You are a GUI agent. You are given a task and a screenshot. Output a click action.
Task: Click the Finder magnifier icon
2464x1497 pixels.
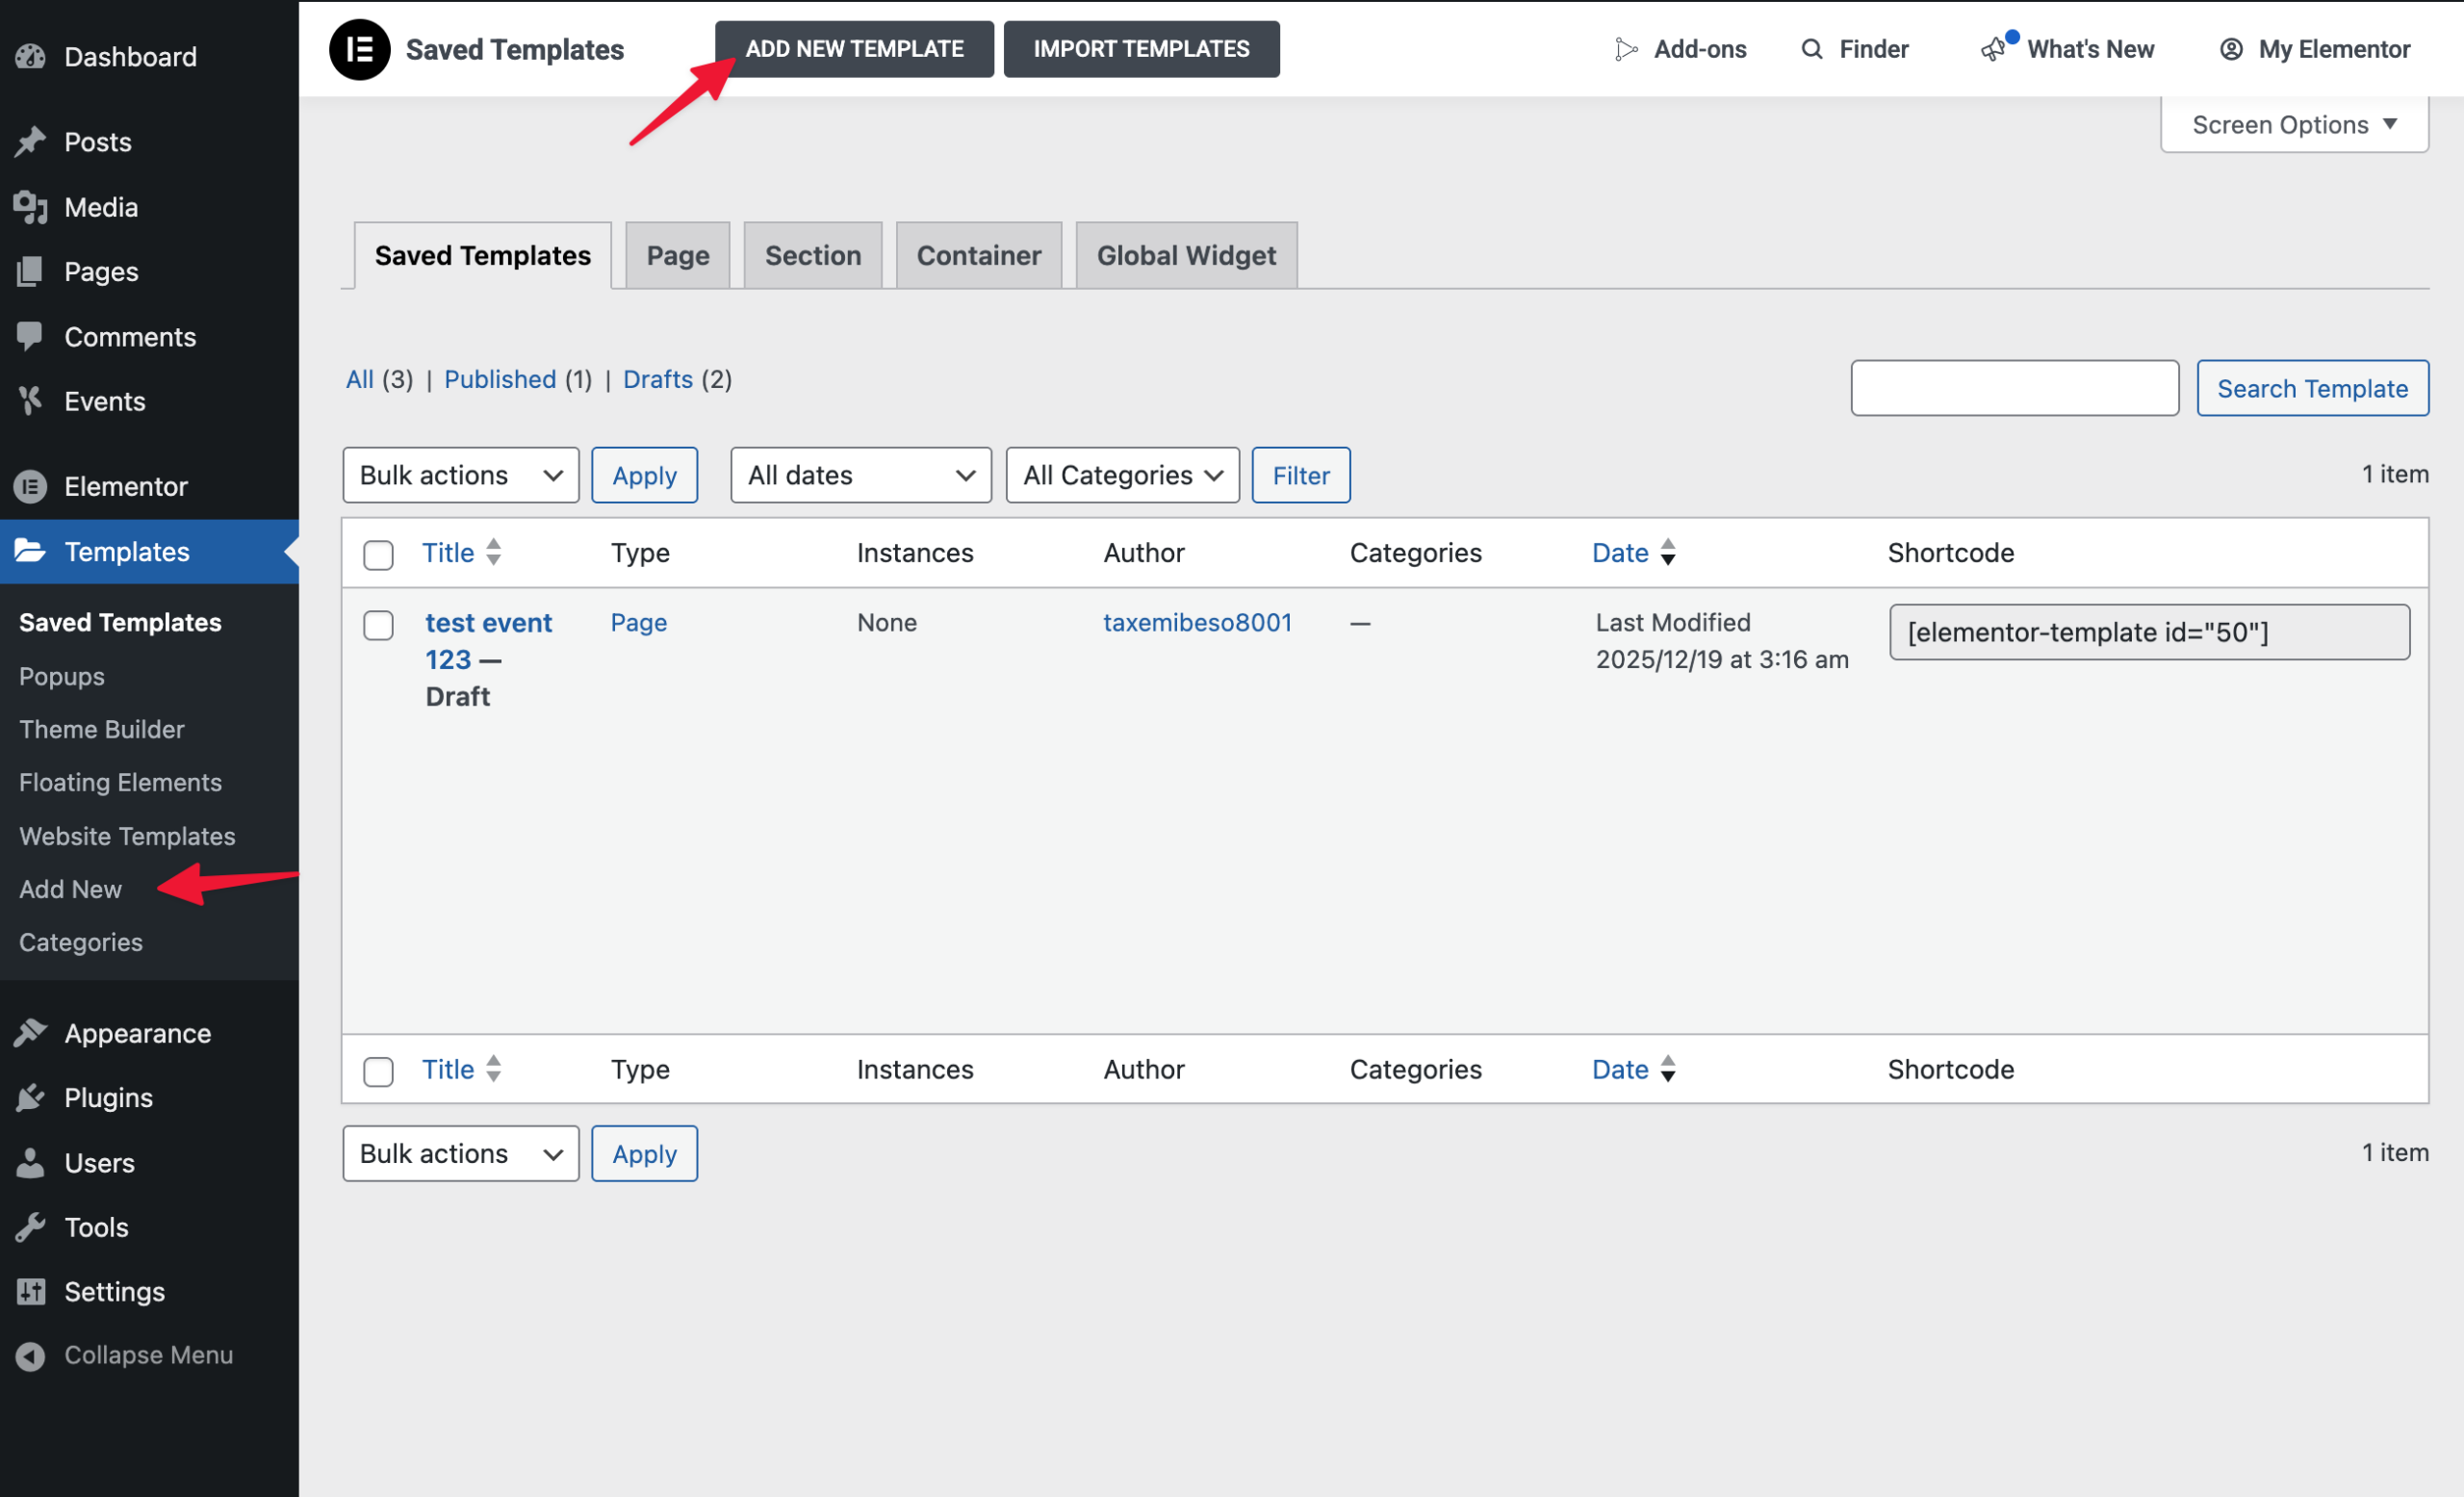[1811, 49]
